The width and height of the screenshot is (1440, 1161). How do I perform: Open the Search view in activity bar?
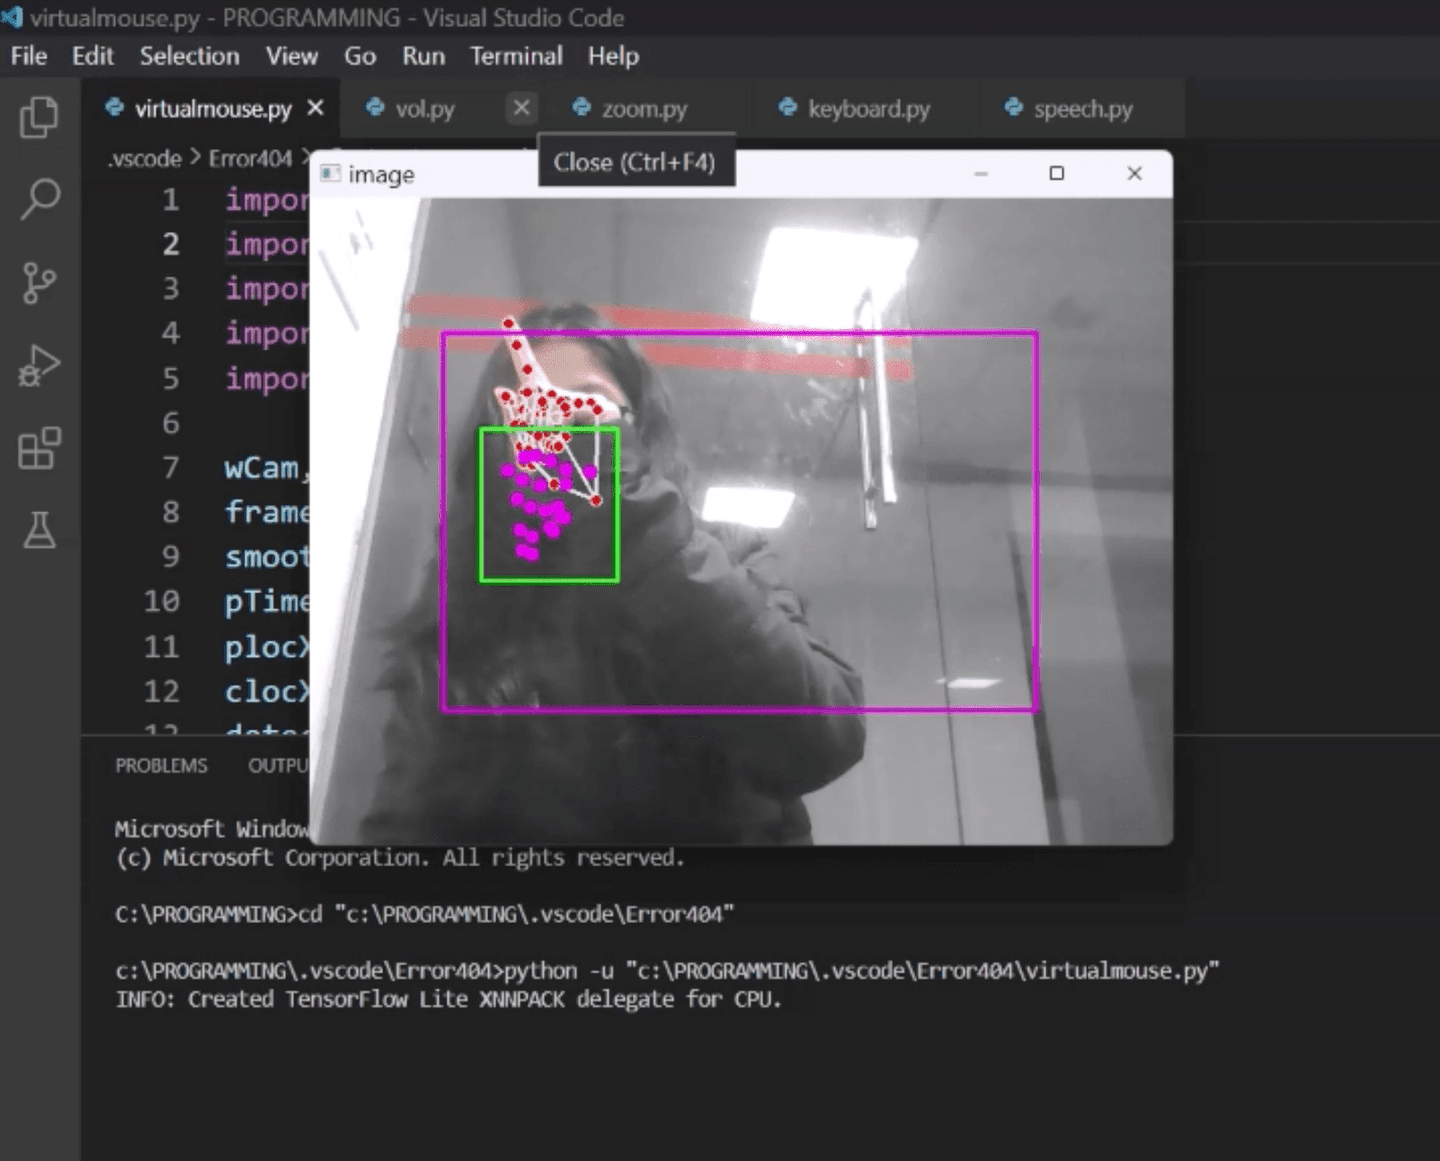[39, 199]
